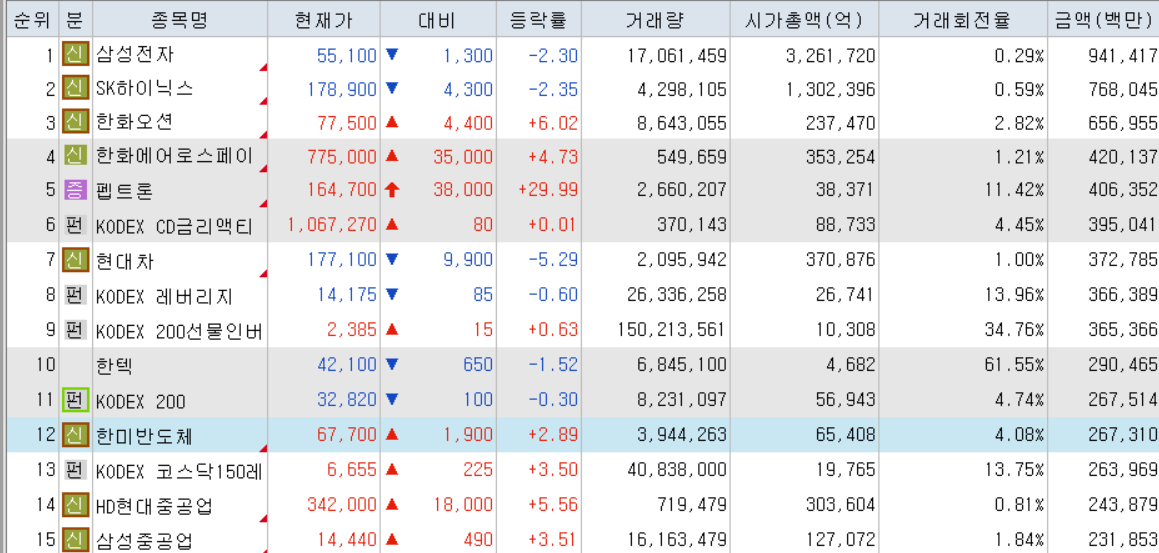Click the volume 150,213,561 cell
Image resolution: width=1159 pixels, height=553 pixels.
(x=669, y=330)
